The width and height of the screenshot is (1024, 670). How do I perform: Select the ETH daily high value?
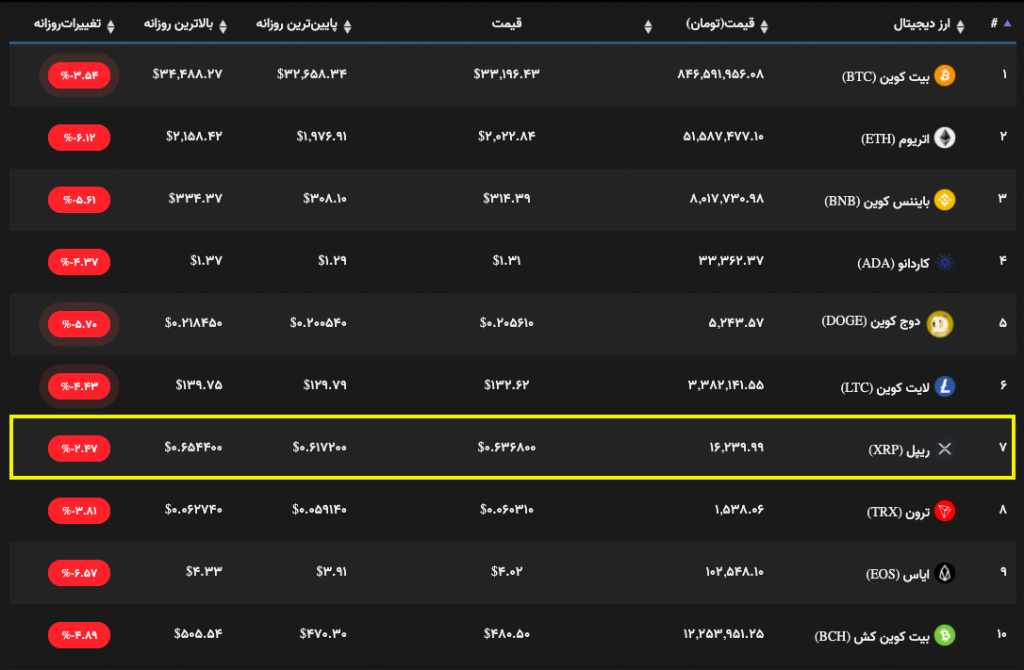point(194,136)
